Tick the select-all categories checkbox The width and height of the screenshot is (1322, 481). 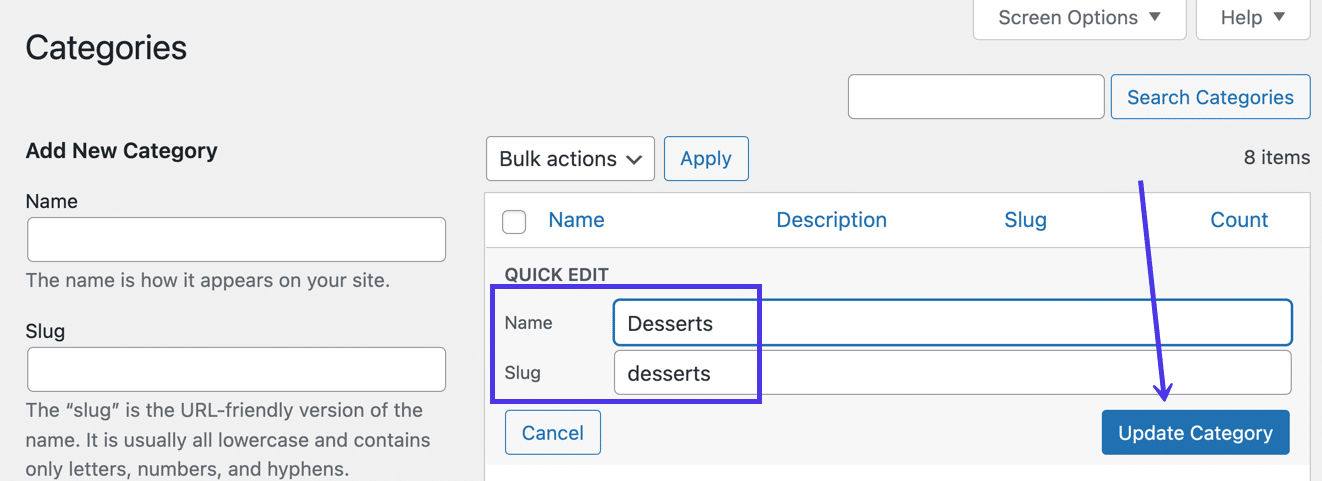point(514,222)
